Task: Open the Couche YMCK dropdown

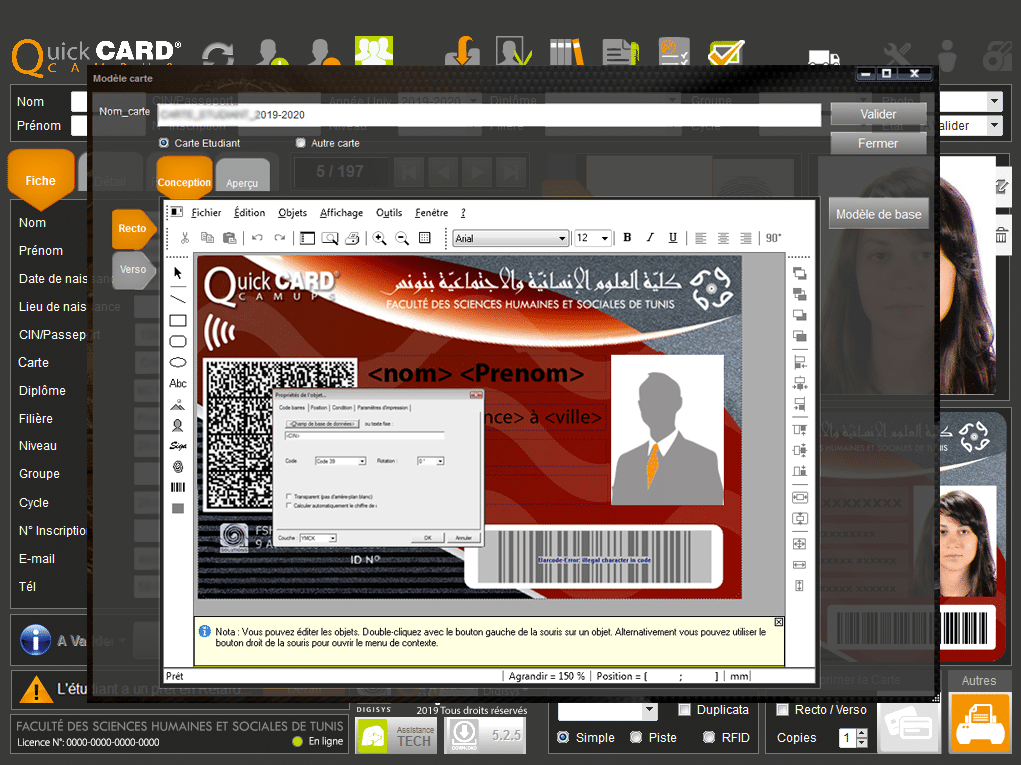Action: 333,538
